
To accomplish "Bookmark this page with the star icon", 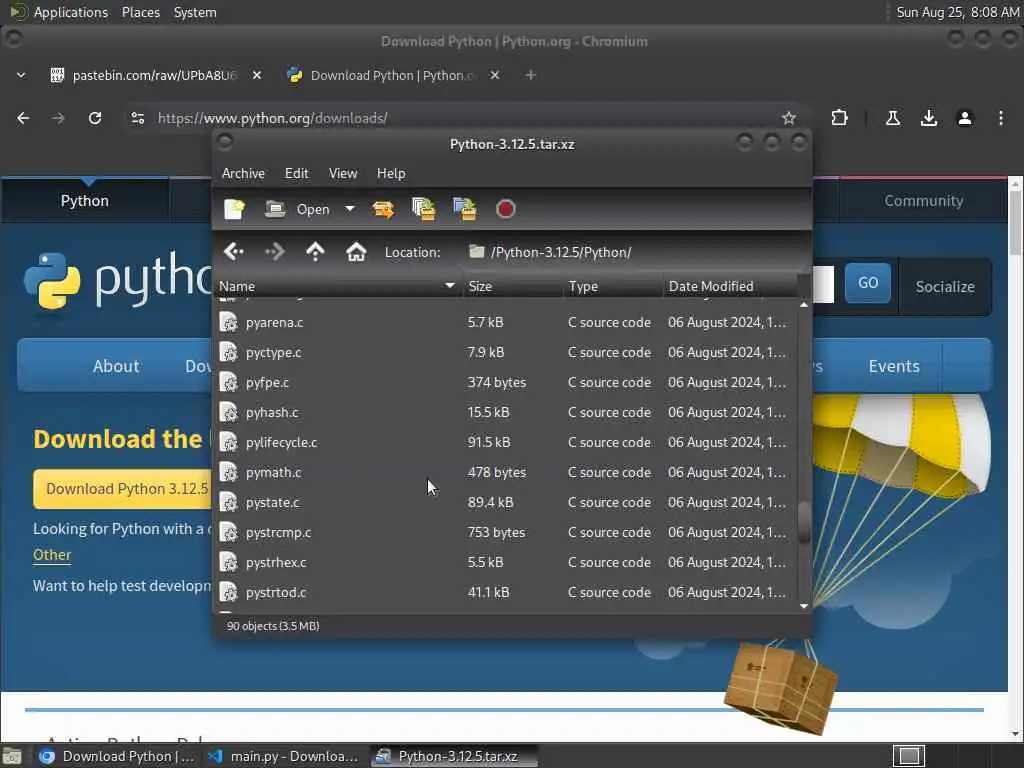I will [x=789, y=118].
